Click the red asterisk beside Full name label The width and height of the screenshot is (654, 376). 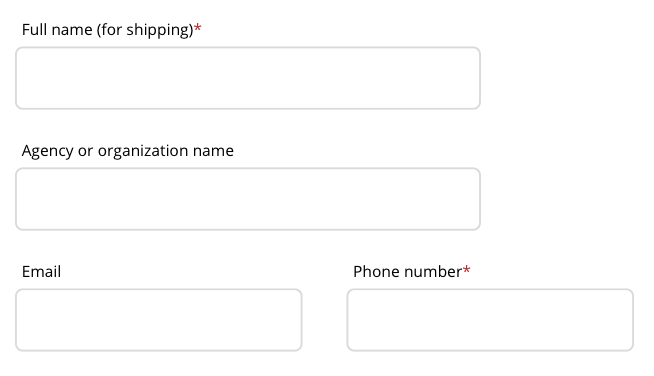point(198,28)
